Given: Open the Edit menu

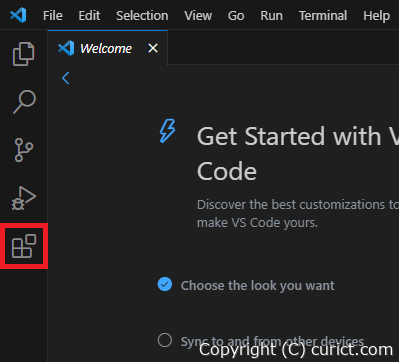Looking at the screenshot, I should (89, 16).
